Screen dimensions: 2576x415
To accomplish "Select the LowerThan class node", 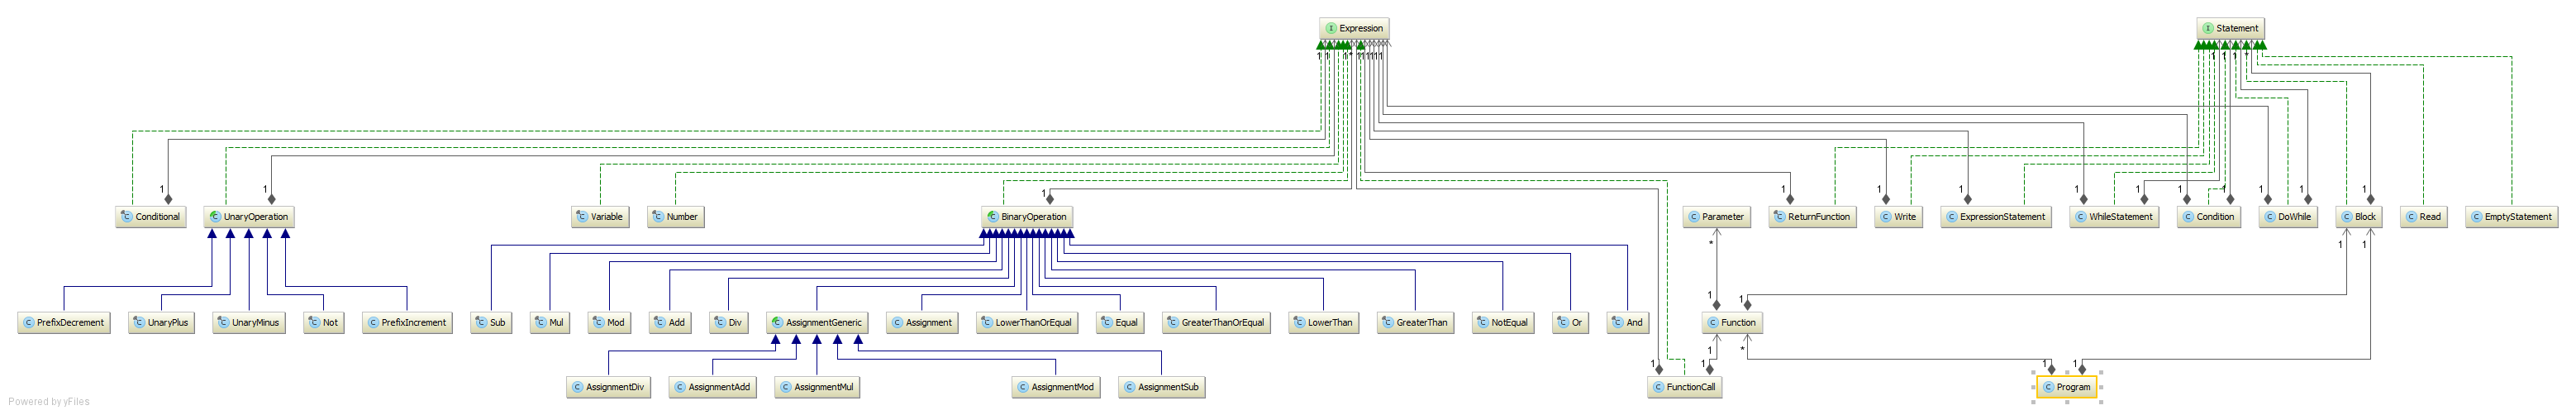I will pos(1323,322).
